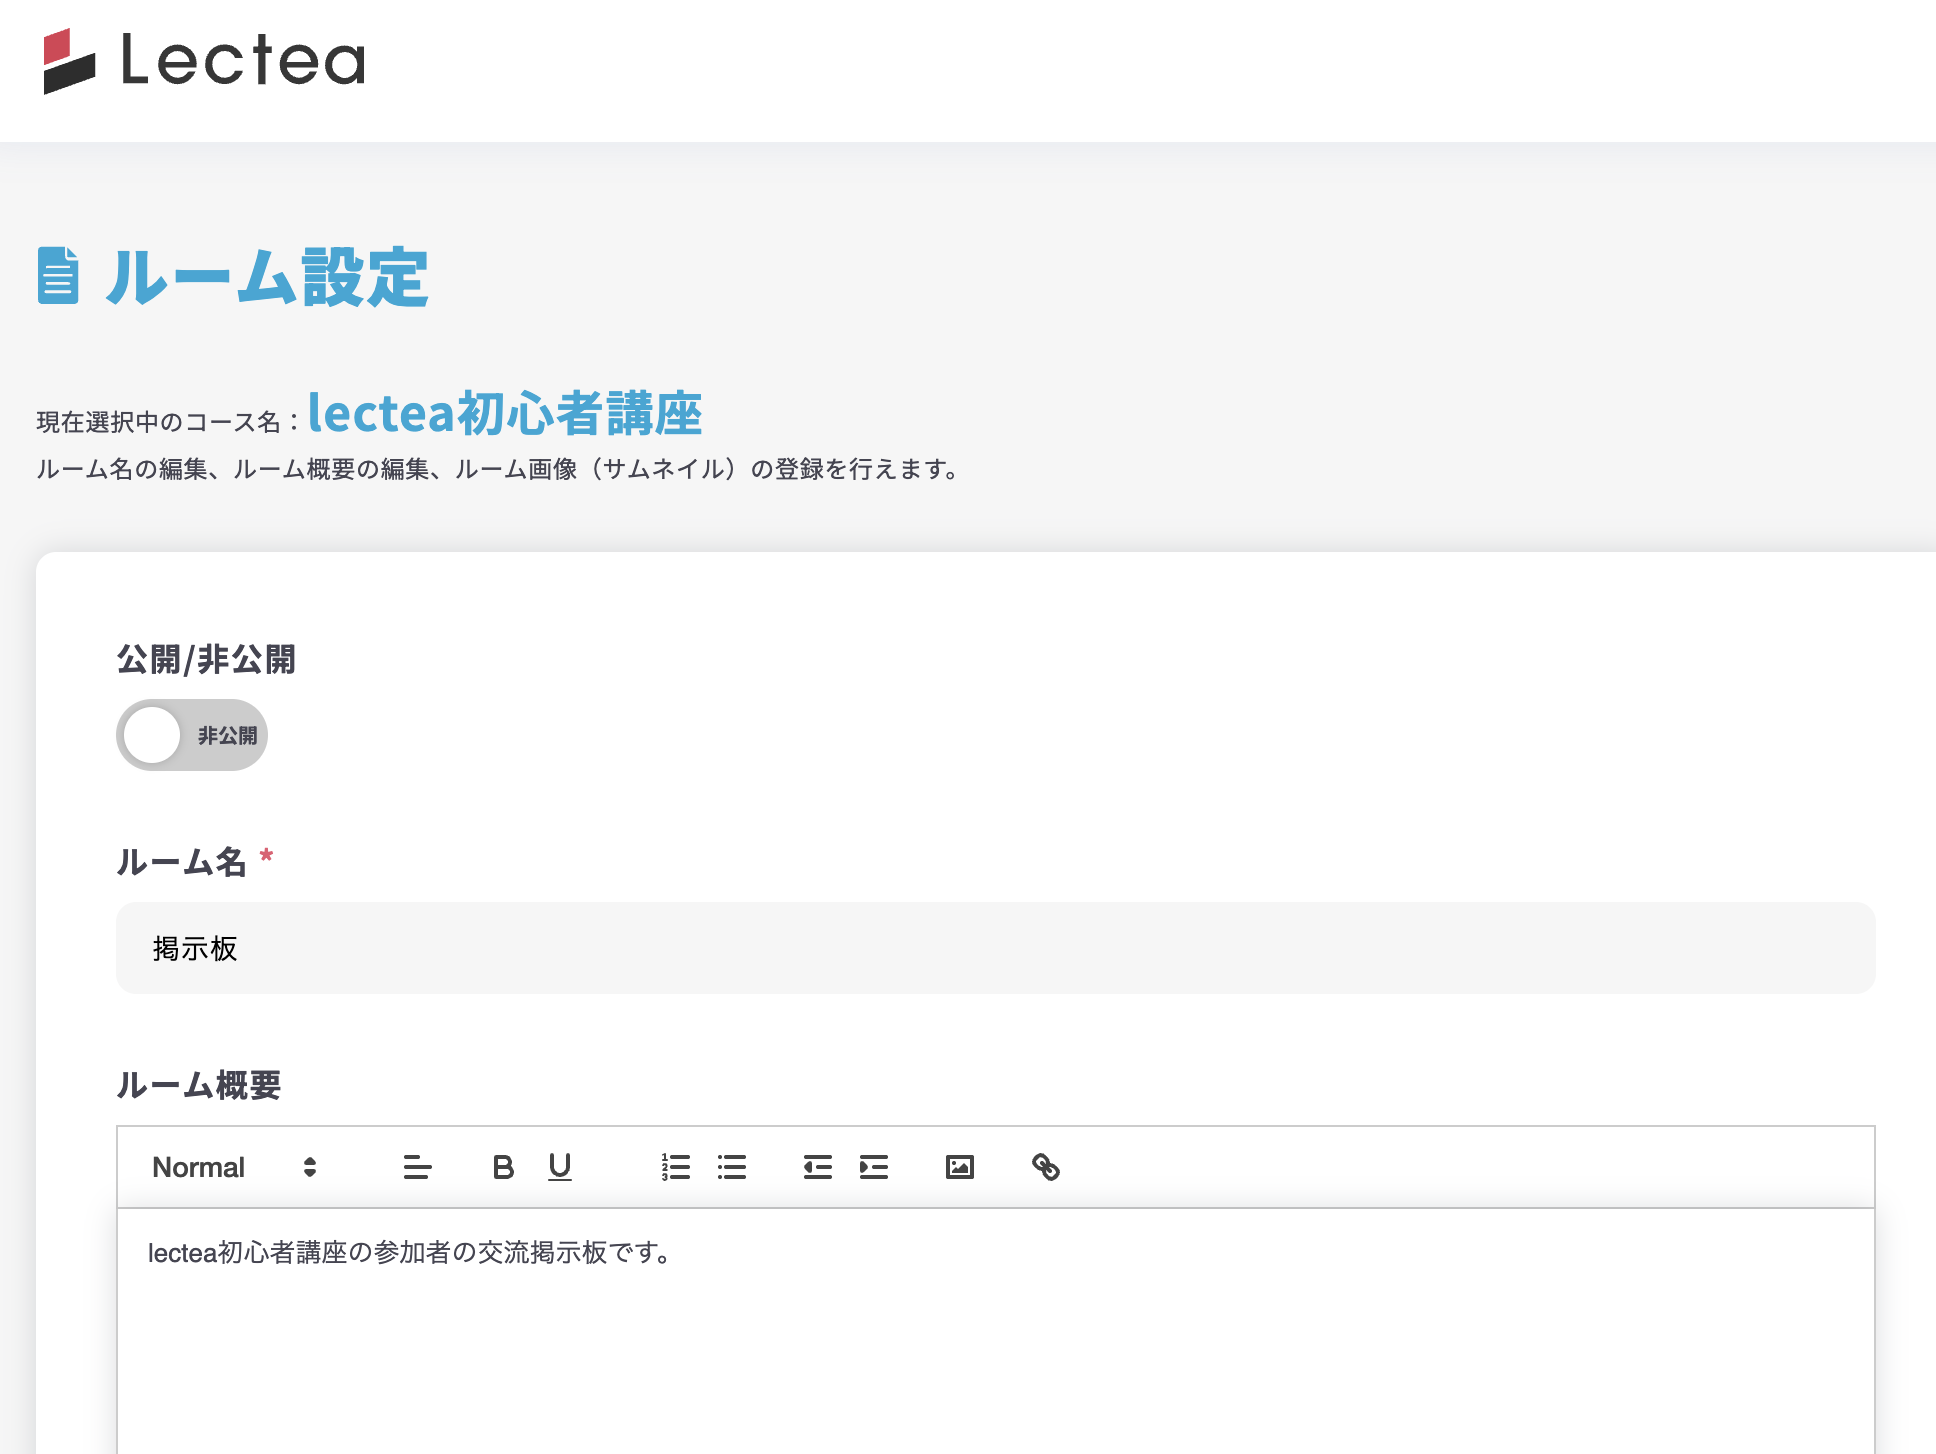The height and width of the screenshot is (1454, 1936).
Task: Click the Lectea logo
Action: point(204,61)
